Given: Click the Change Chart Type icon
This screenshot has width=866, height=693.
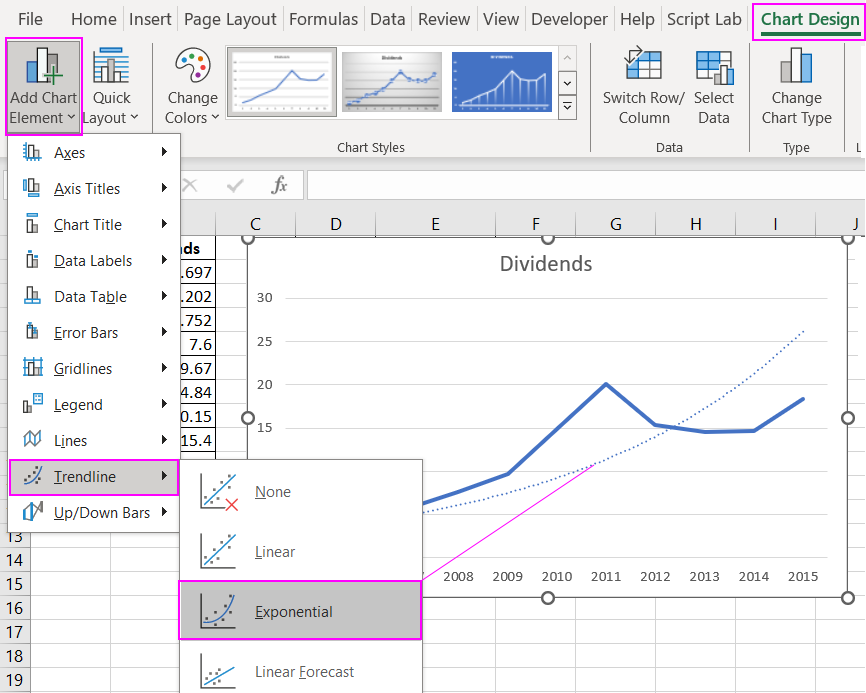Looking at the screenshot, I should click(x=796, y=66).
